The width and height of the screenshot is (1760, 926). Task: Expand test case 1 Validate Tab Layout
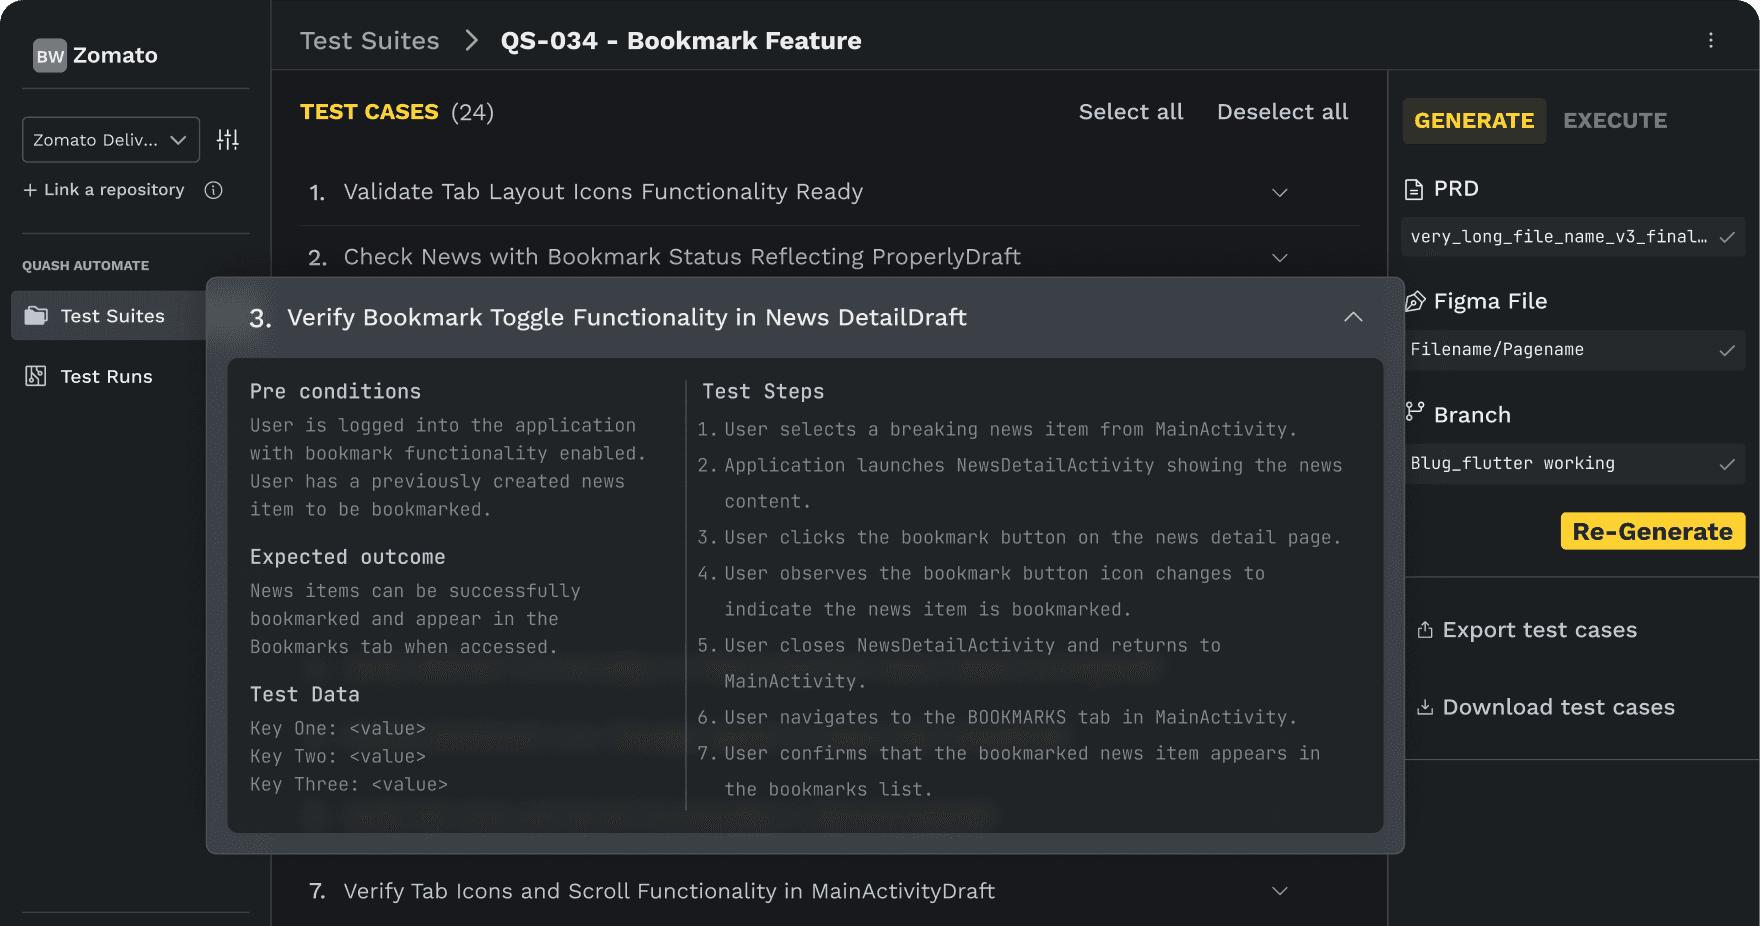pyautogui.click(x=1280, y=192)
